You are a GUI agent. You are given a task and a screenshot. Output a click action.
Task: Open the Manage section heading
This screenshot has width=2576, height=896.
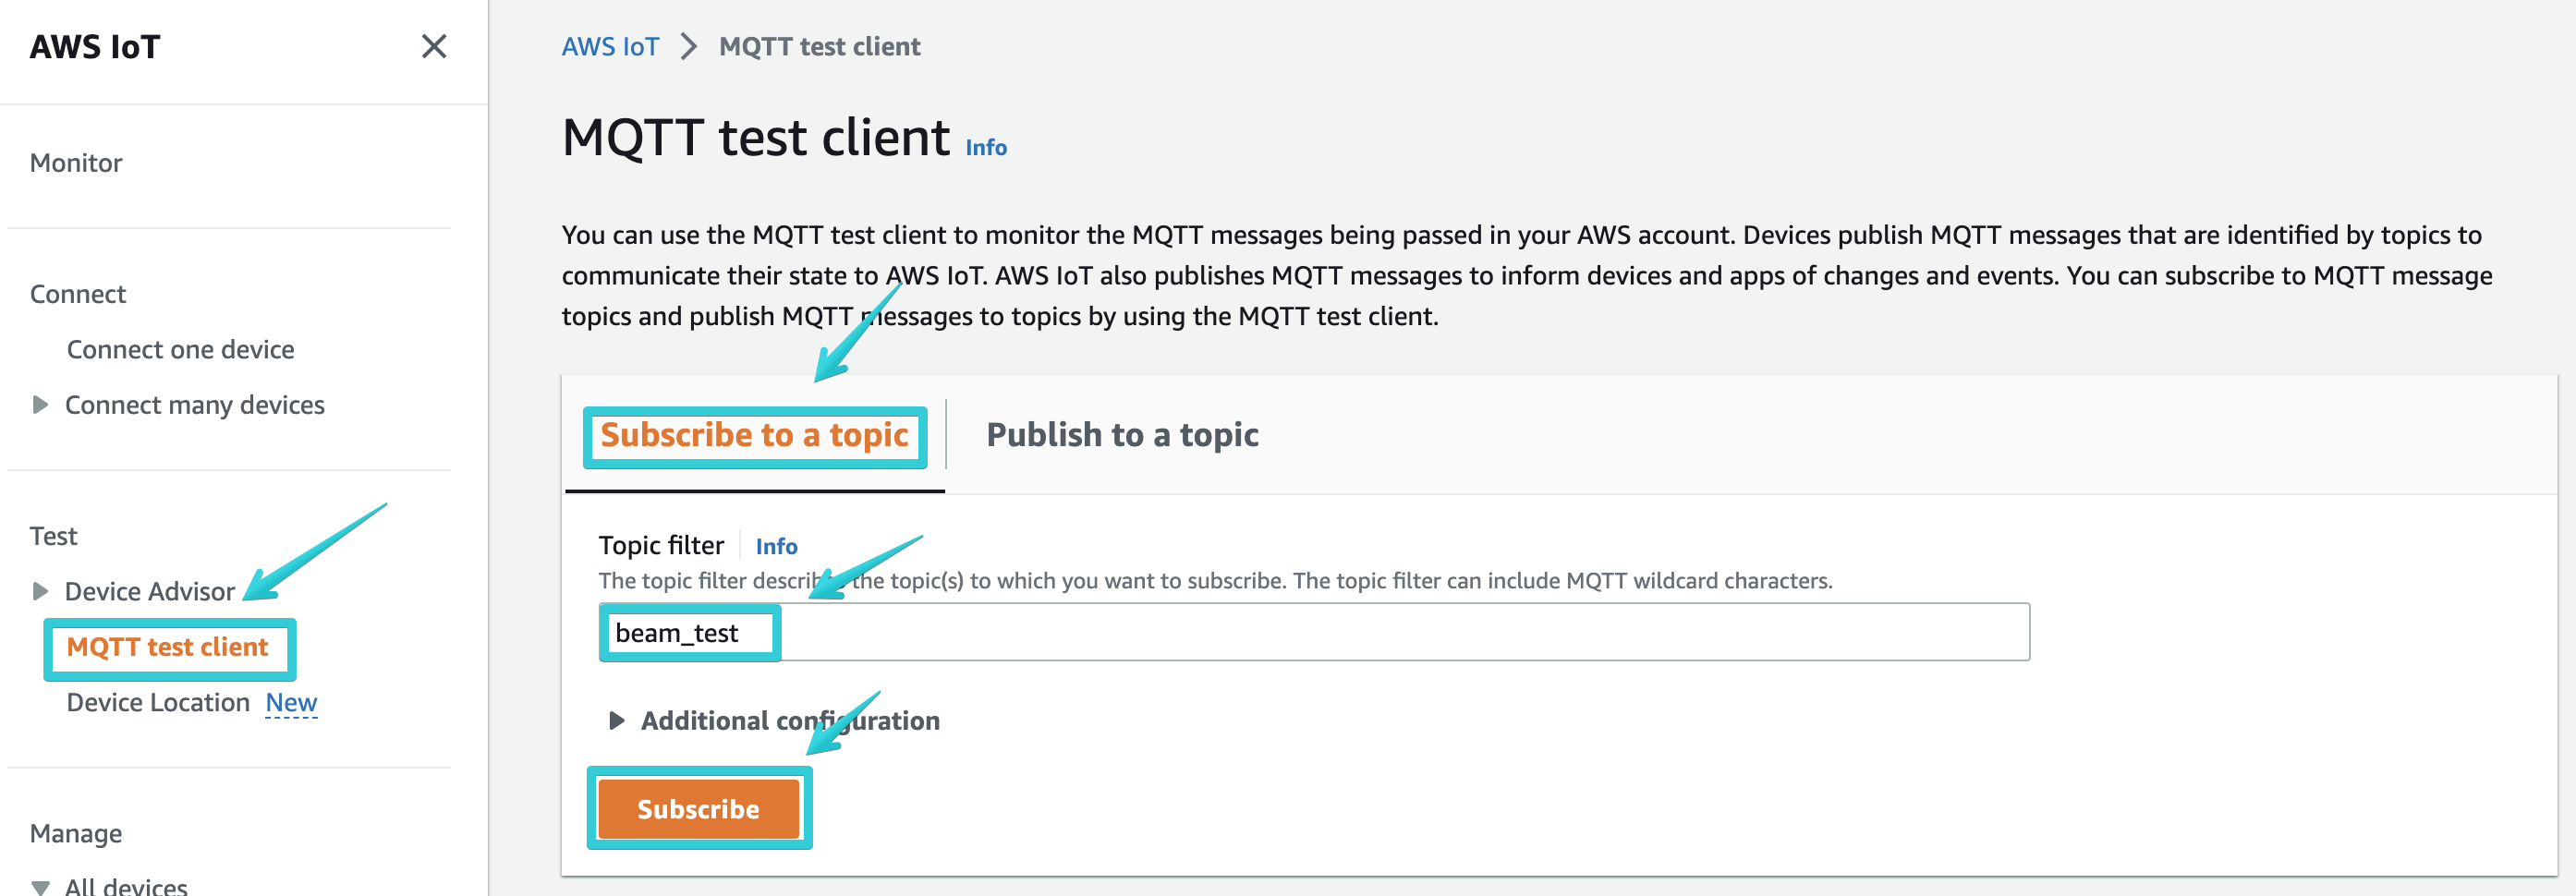pos(75,832)
